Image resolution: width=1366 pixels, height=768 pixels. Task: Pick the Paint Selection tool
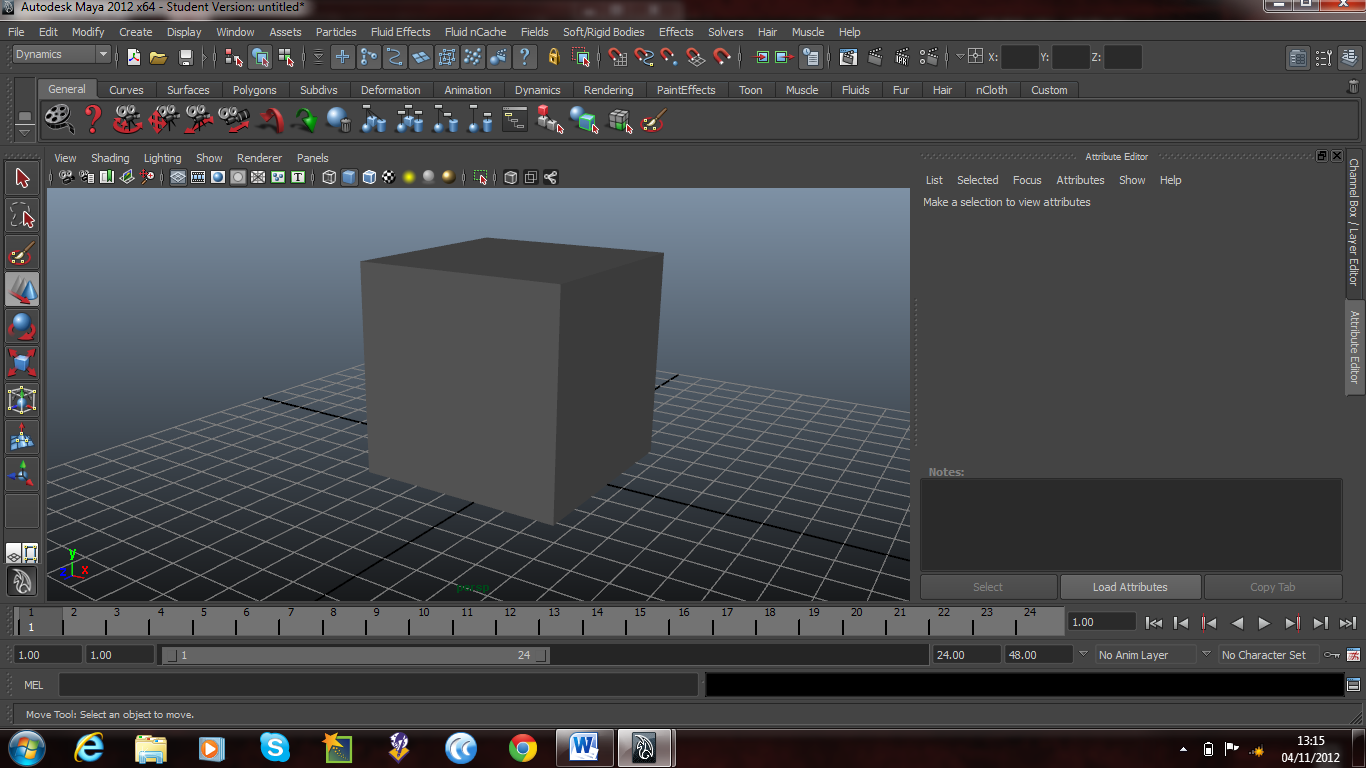pos(22,253)
